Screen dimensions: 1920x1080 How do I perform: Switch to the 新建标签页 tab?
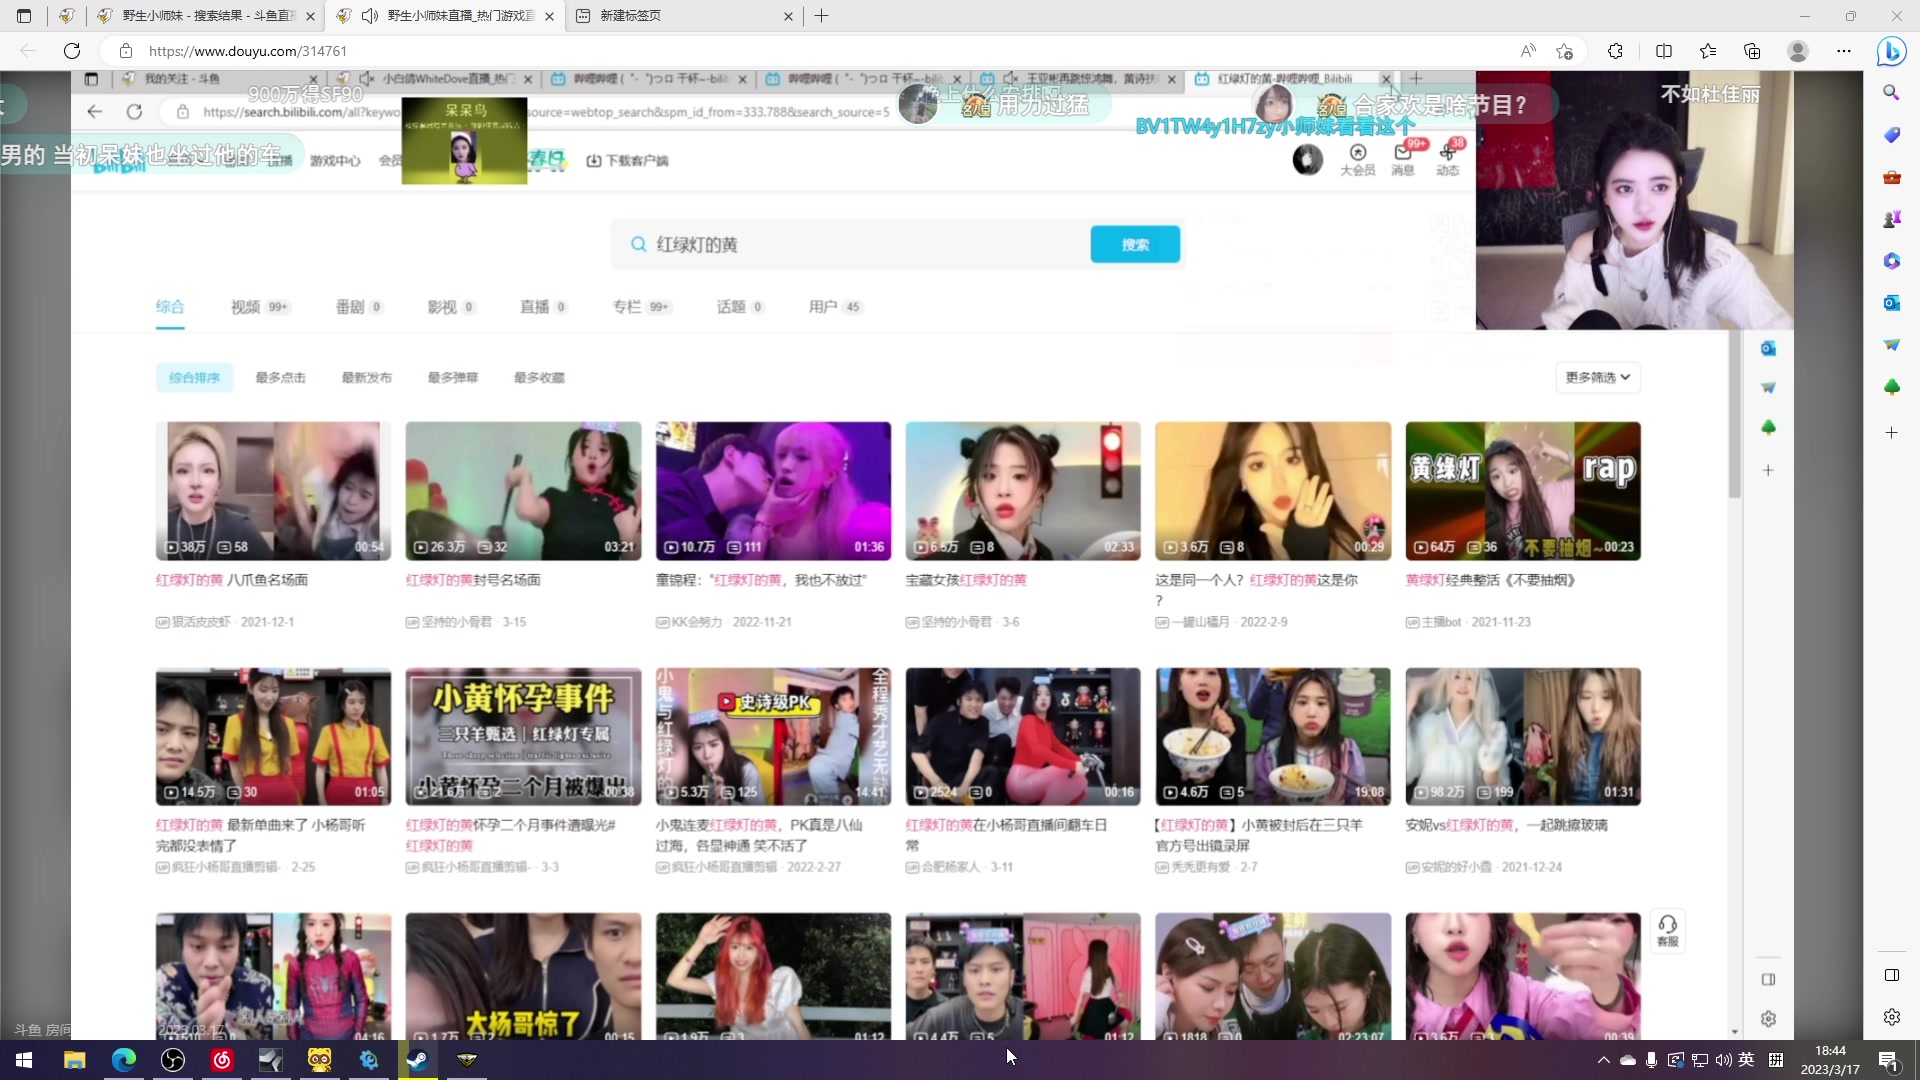tap(630, 16)
